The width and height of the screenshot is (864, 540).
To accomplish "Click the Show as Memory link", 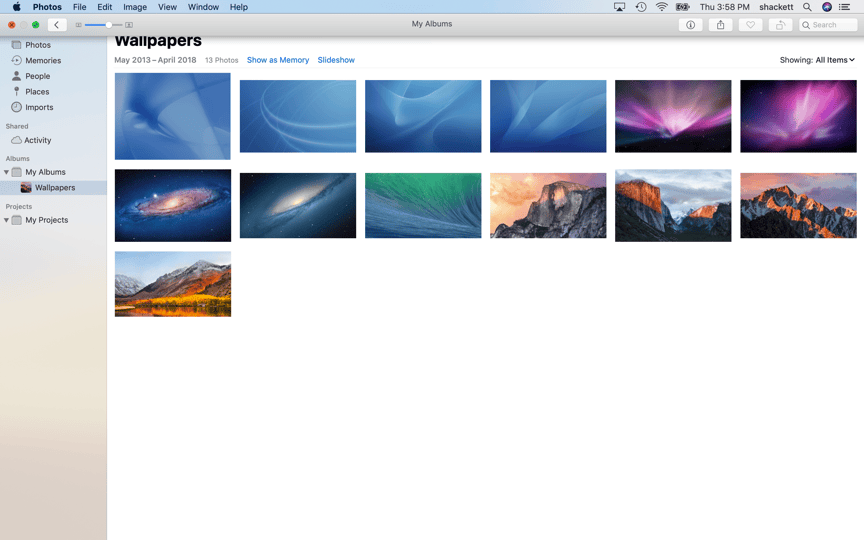I will [x=278, y=60].
